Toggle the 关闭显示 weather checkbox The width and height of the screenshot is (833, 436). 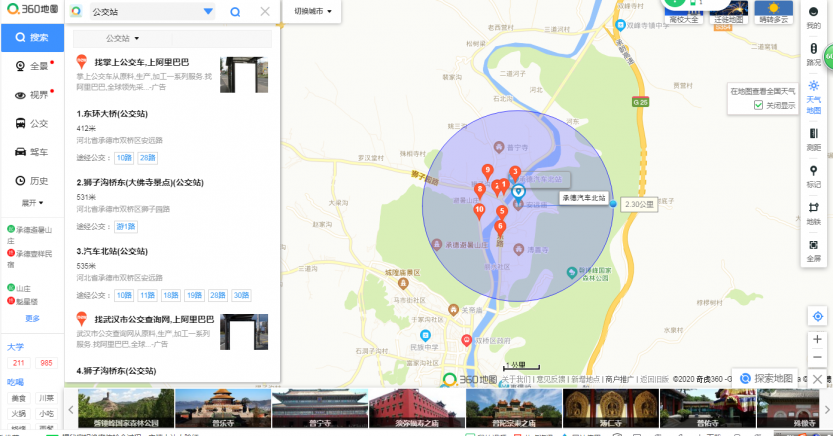[x=759, y=105]
